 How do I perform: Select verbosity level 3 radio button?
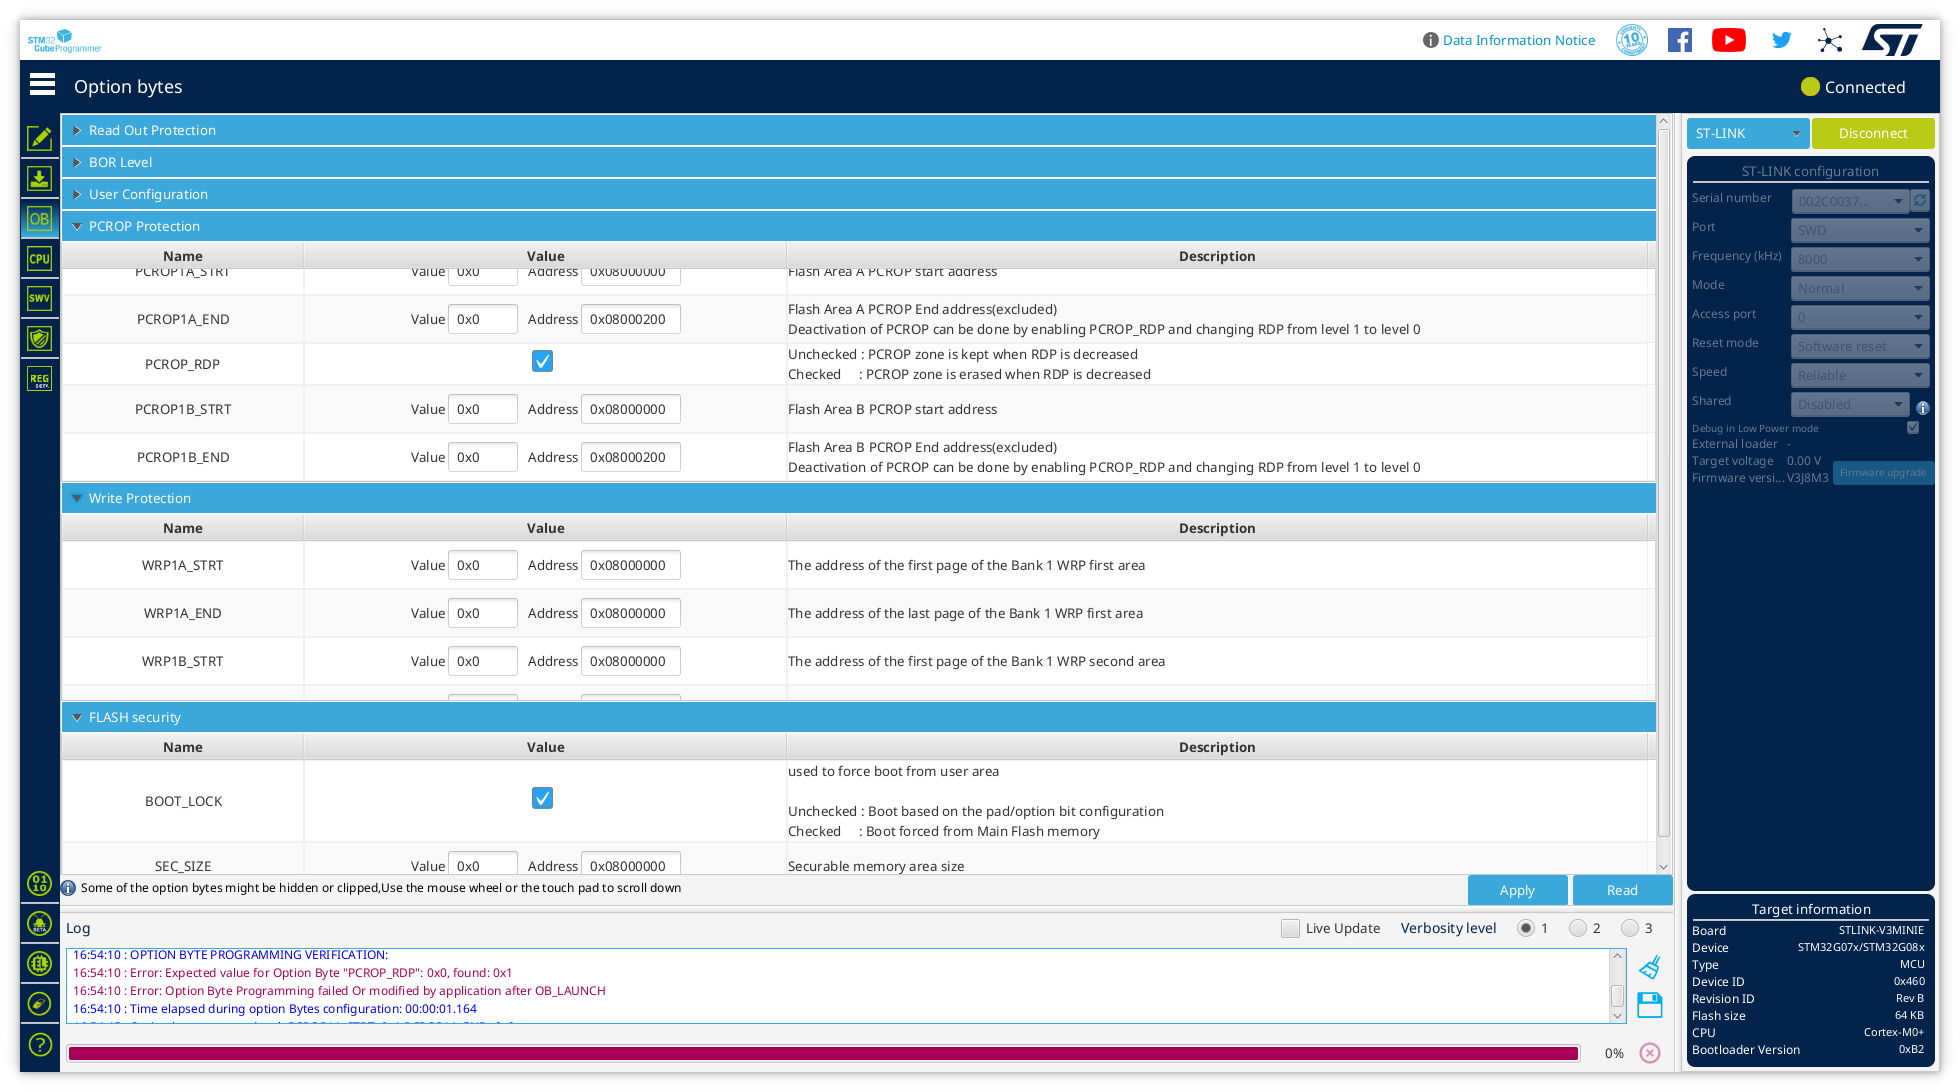(x=1630, y=928)
